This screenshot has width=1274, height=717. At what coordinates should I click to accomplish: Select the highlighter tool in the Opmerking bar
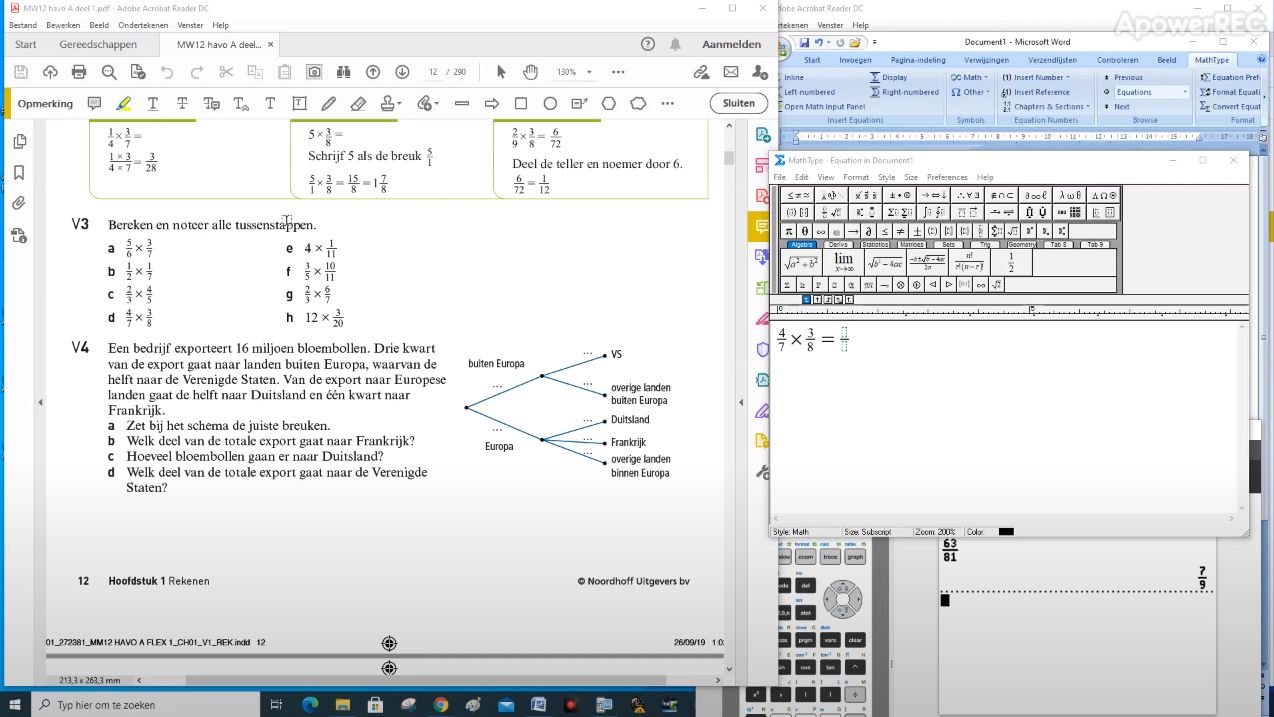[x=123, y=103]
